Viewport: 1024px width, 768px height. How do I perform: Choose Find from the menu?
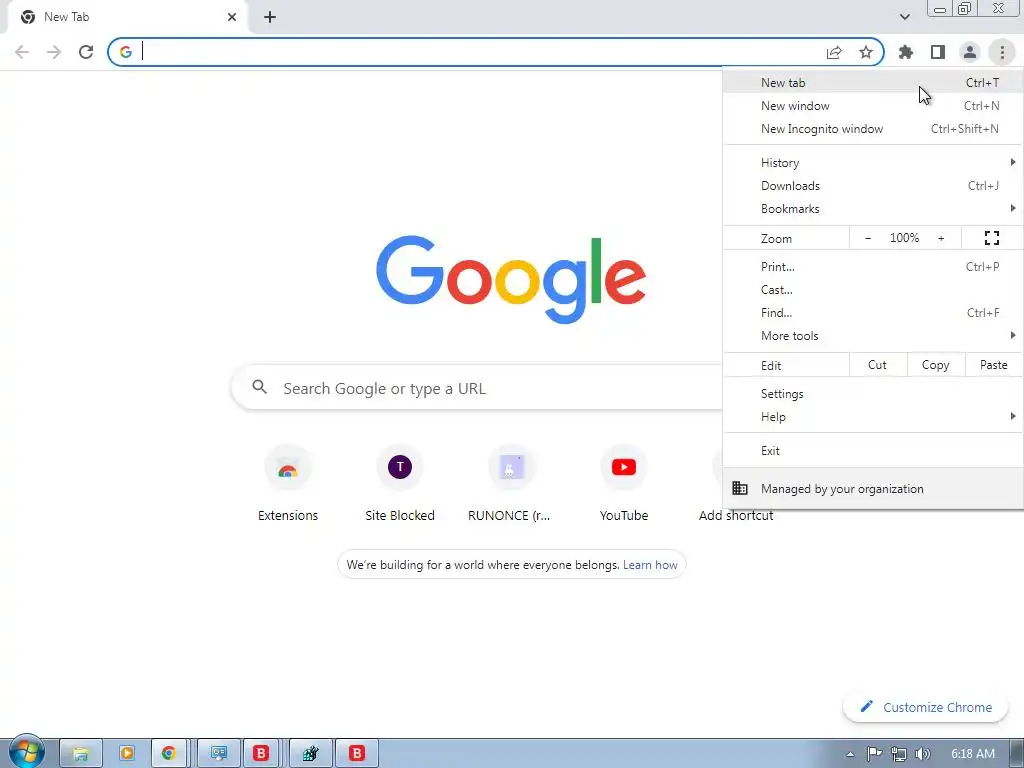872,313
